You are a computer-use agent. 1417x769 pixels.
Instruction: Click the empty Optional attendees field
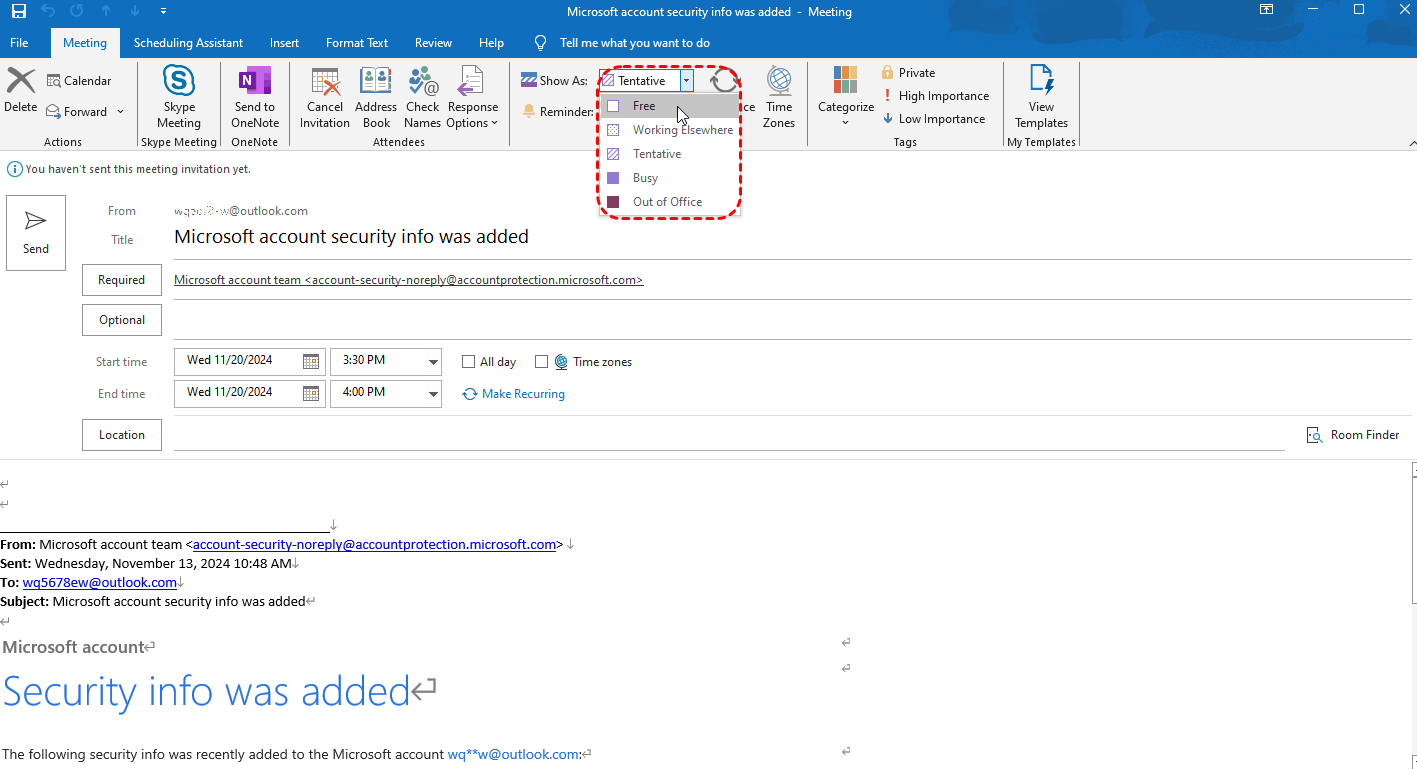click(793, 320)
